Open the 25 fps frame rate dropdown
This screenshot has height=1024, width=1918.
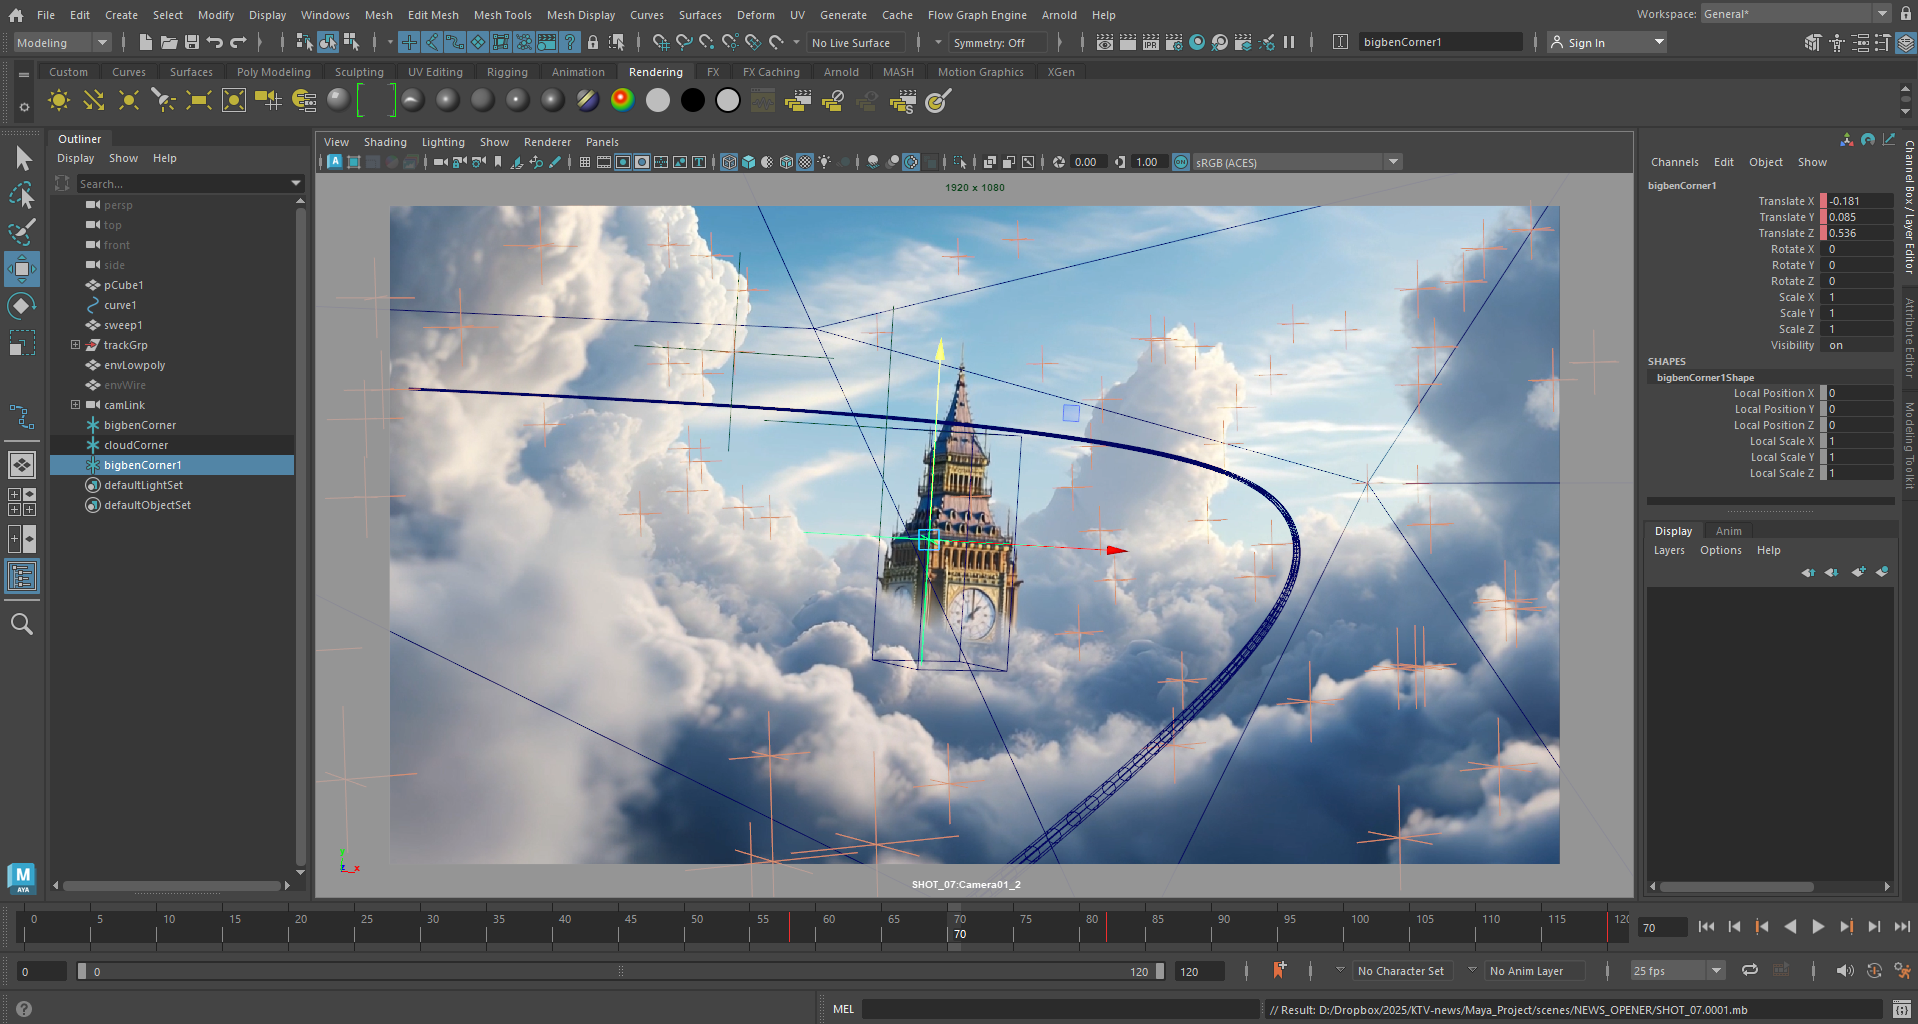point(1677,971)
